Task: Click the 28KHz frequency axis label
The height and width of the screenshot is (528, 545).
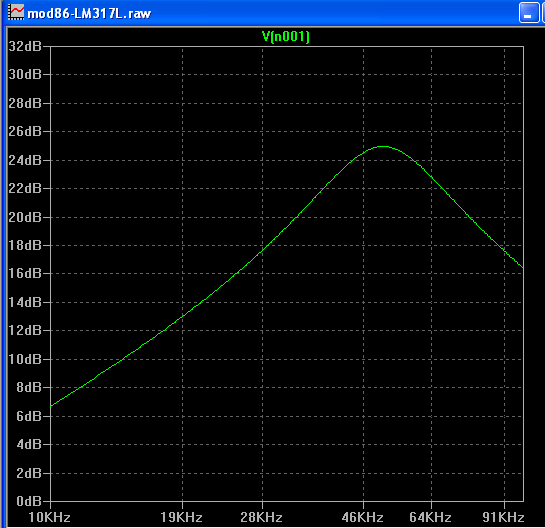Action: (261, 518)
